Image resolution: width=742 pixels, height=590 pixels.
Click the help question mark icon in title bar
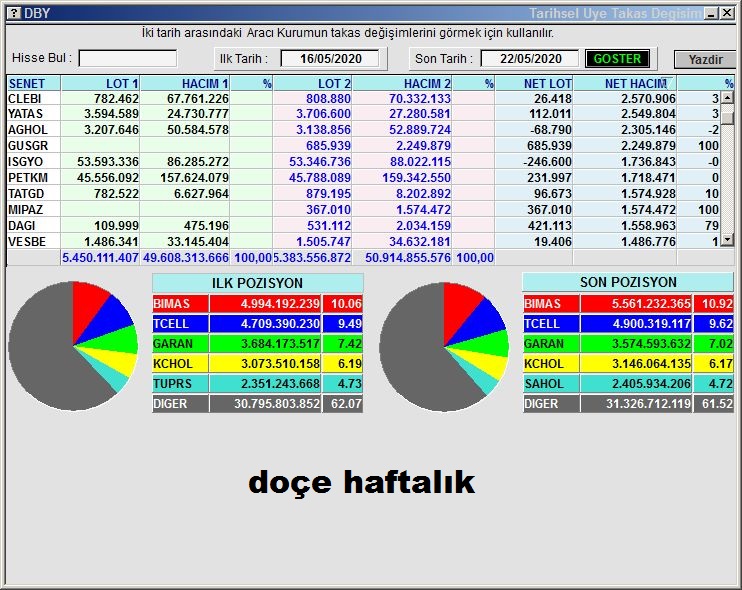pyautogui.click(x=14, y=13)
